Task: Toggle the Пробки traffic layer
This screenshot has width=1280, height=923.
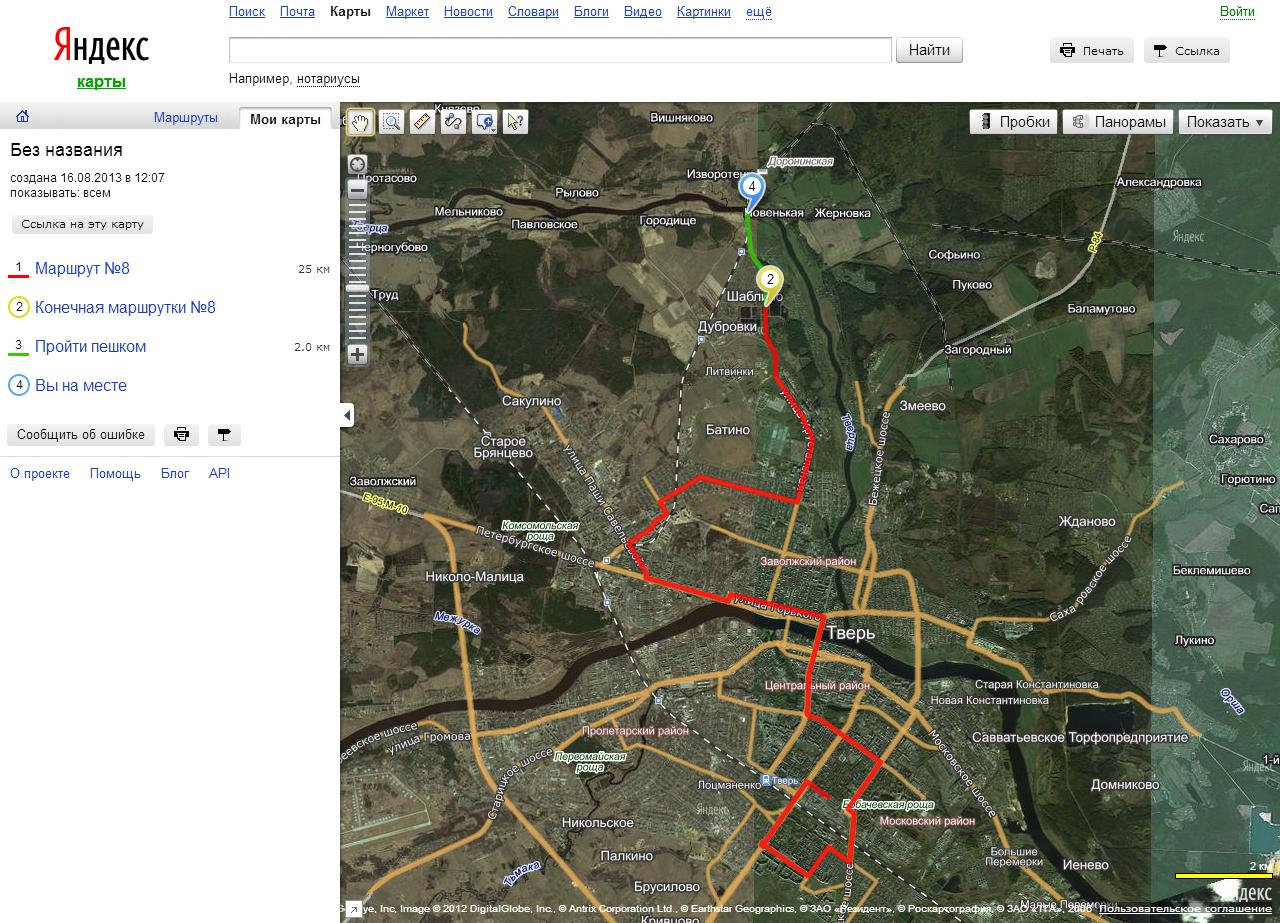Action: [1014, 122]
